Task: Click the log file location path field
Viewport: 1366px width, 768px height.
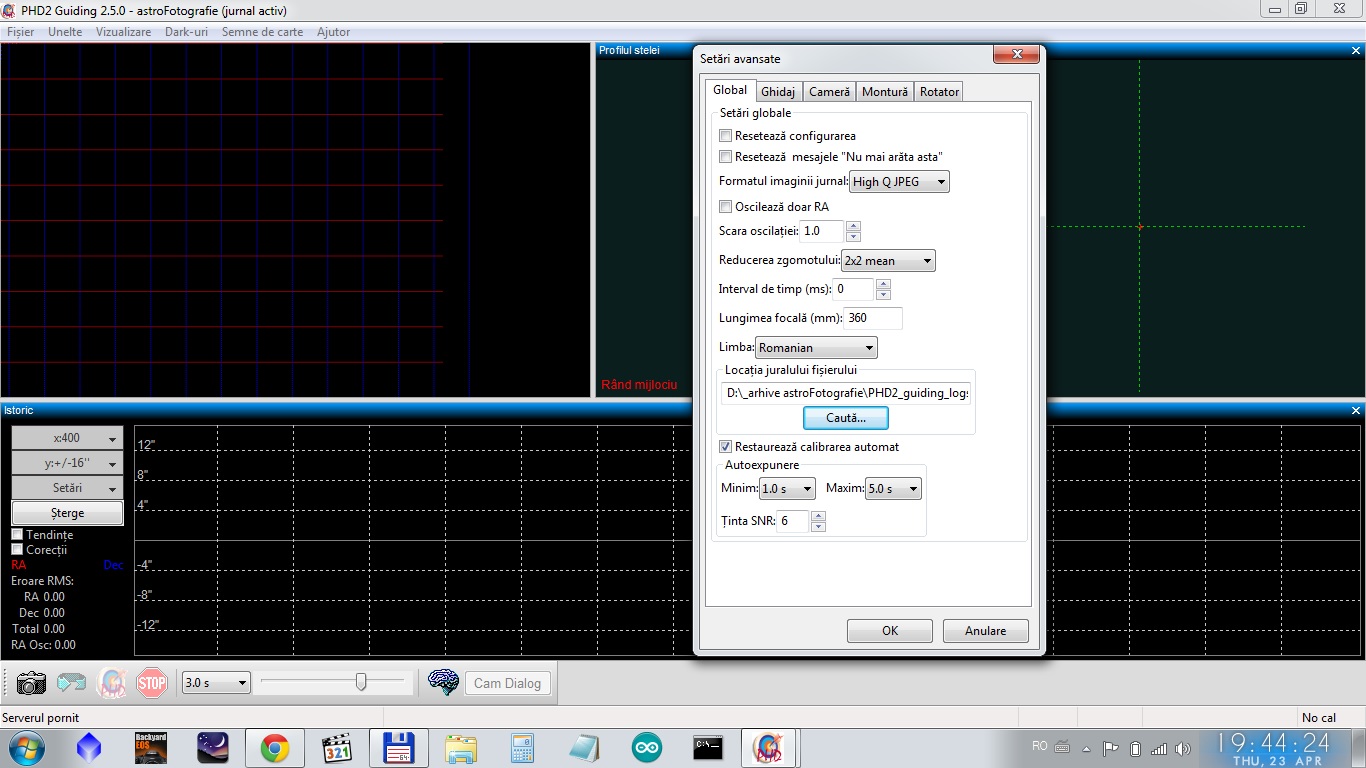Action: click(846, 393)
